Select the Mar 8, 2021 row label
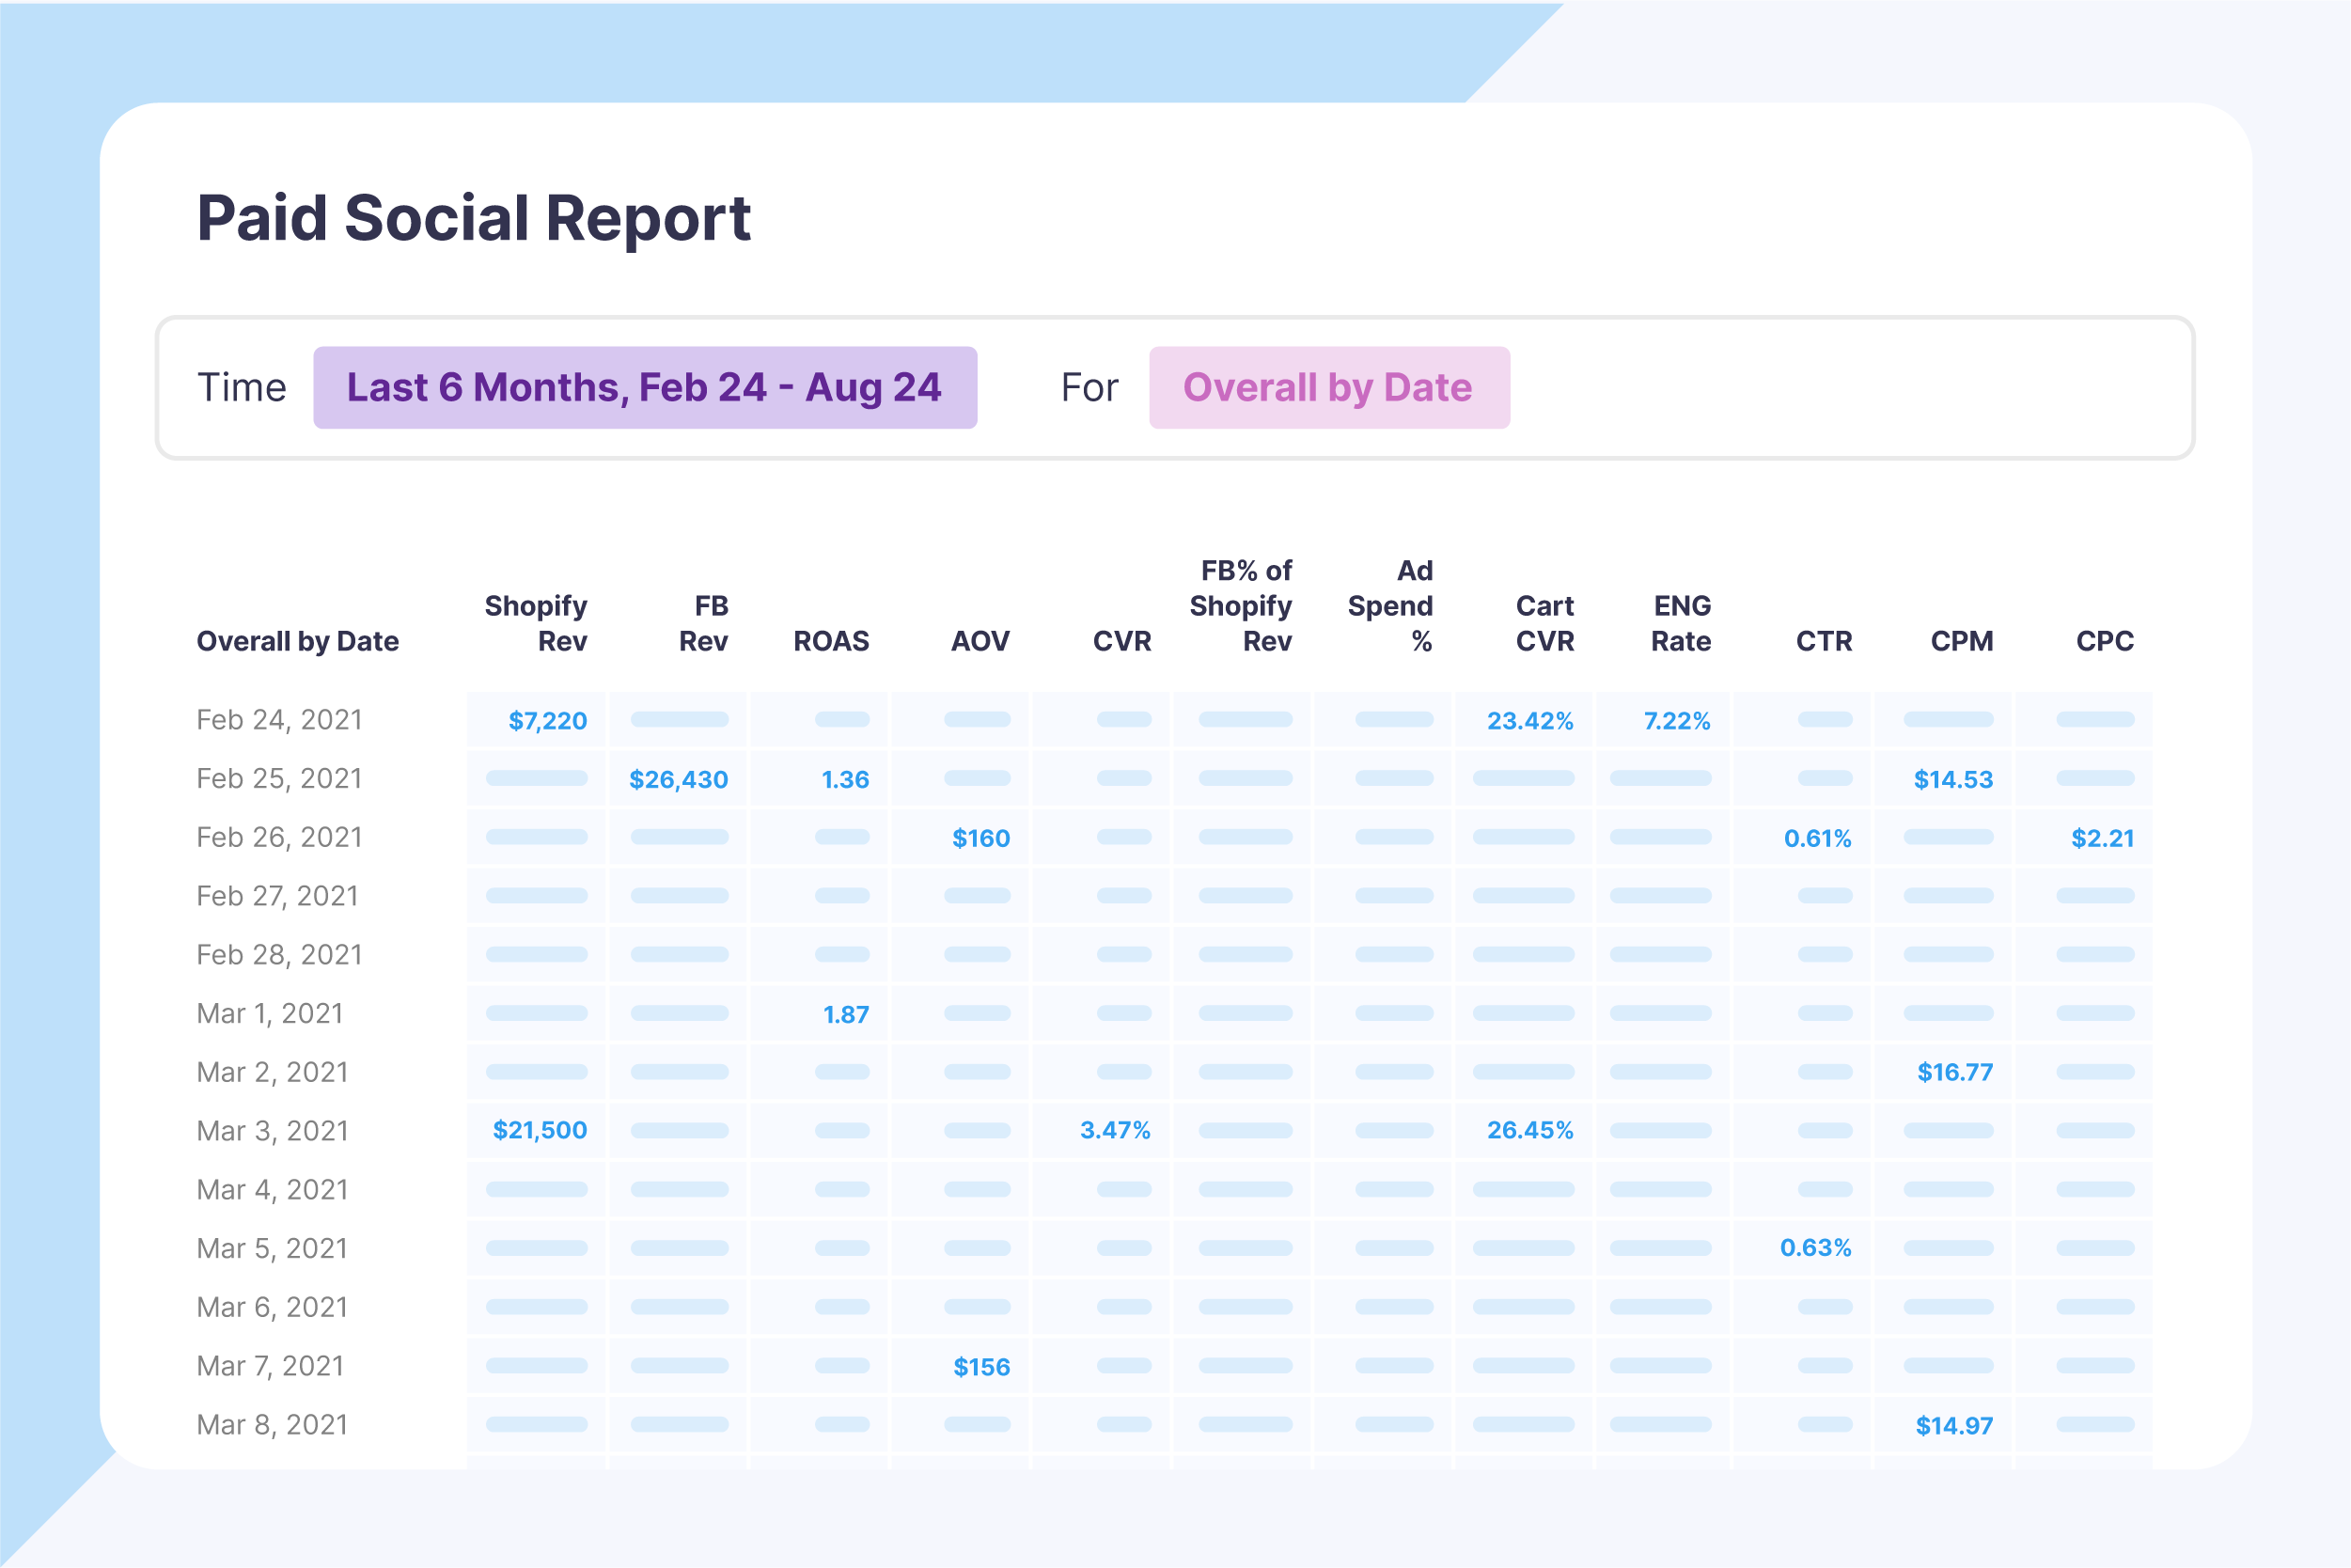Screen dimensions: 2351x1568 point(272,1425)
